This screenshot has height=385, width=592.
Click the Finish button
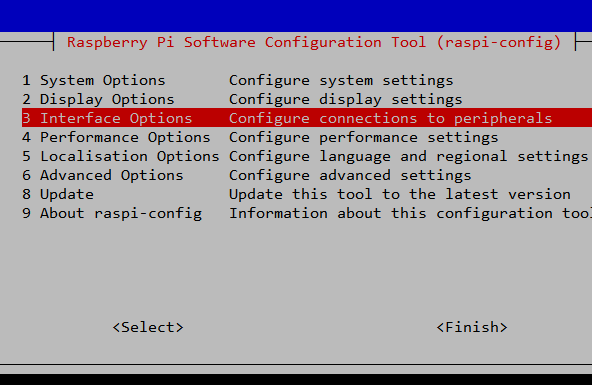click(x=472, y=327)
